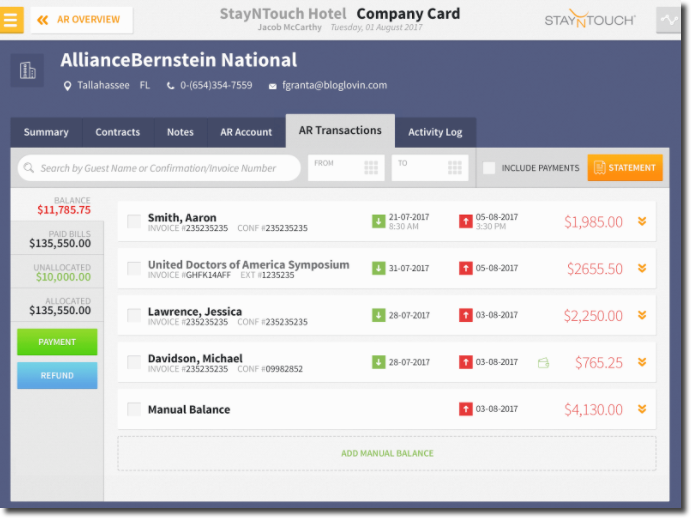Add a manual balance
Screen dimensions: 691x518
pyautogui.click(x=387, y=454)
